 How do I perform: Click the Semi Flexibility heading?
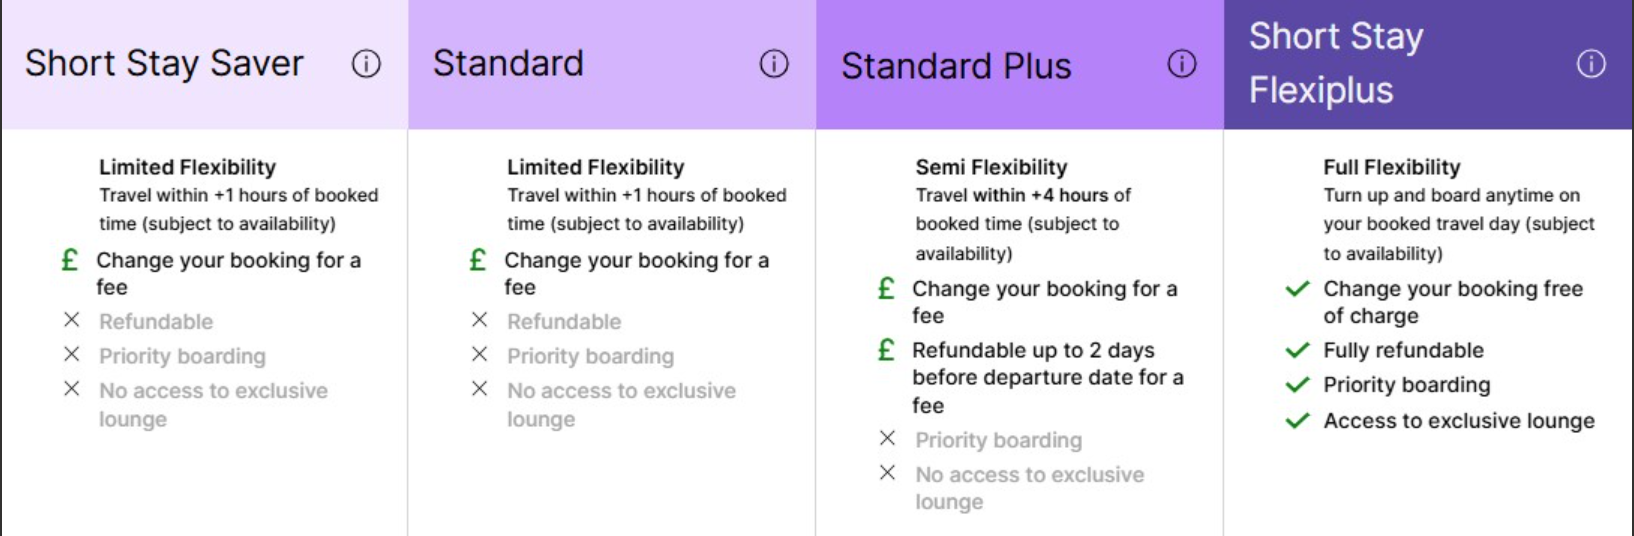click(991, 167)
